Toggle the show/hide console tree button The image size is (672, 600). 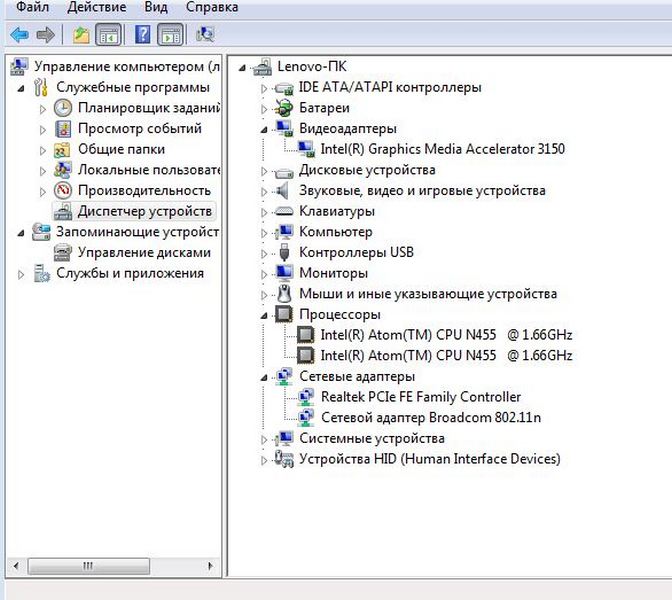(x=108, y=35)
